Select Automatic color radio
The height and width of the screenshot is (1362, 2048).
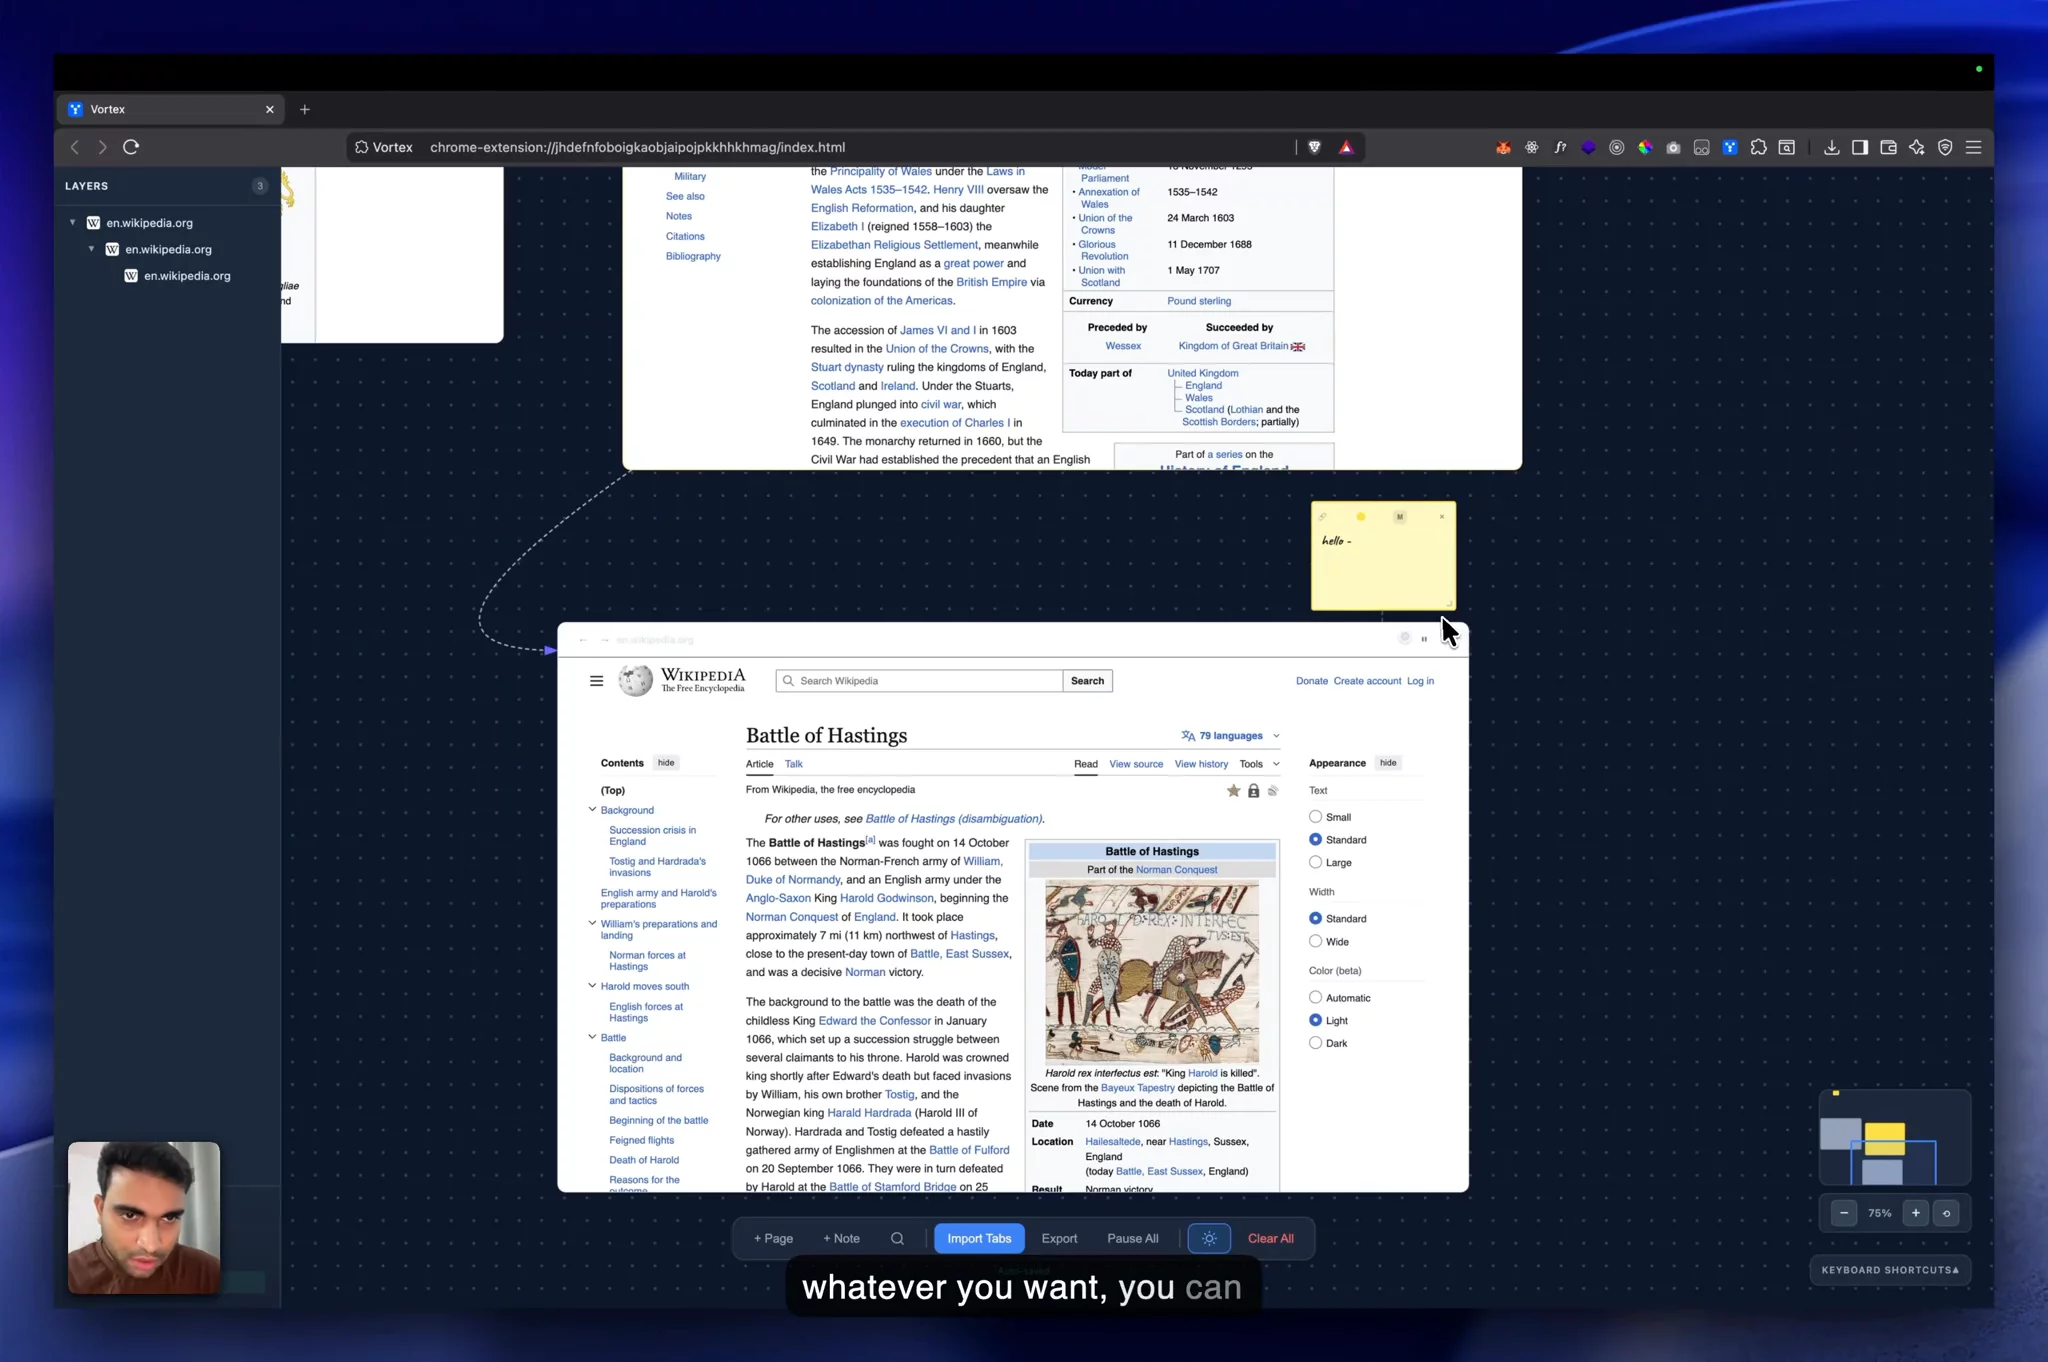1315,997
